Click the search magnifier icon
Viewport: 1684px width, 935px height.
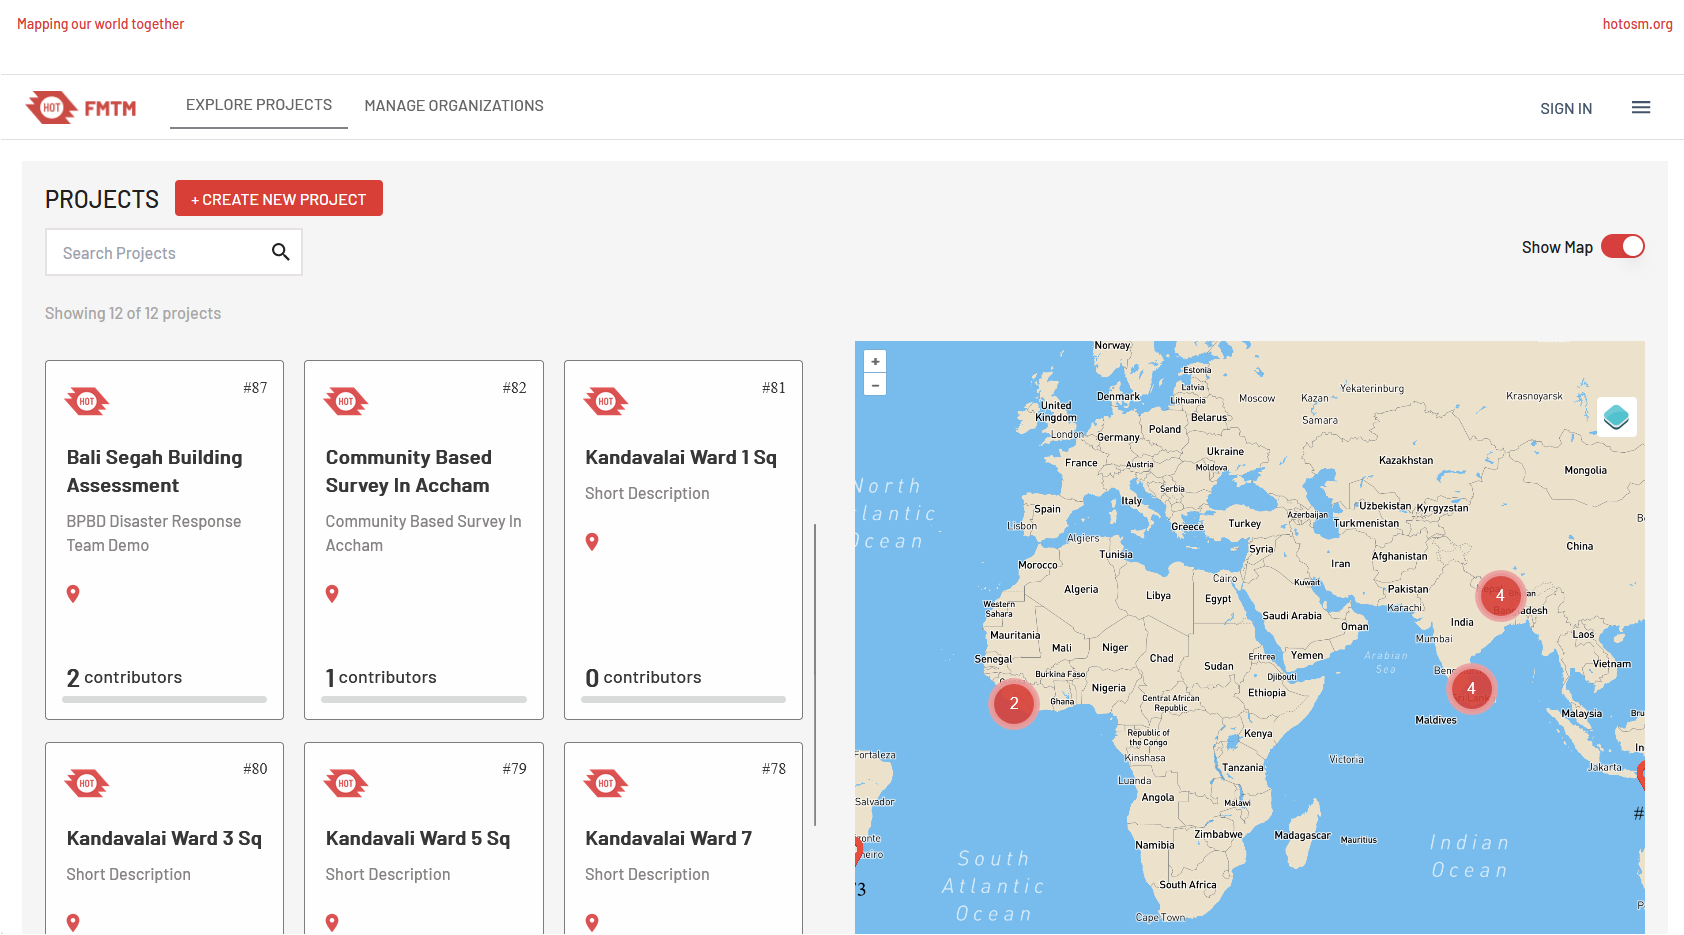[280, 252]
